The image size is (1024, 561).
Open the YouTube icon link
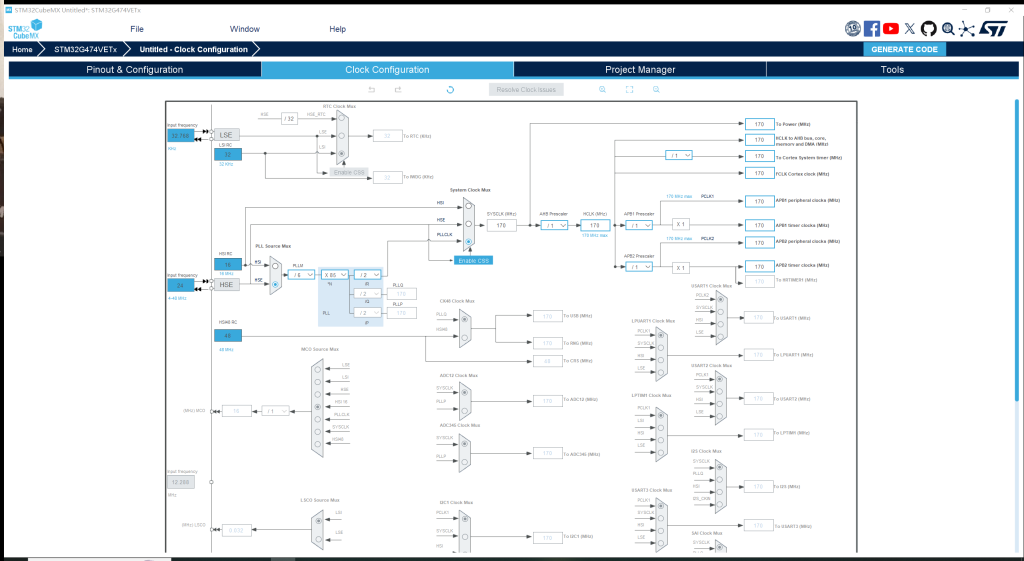click(890, 29)
